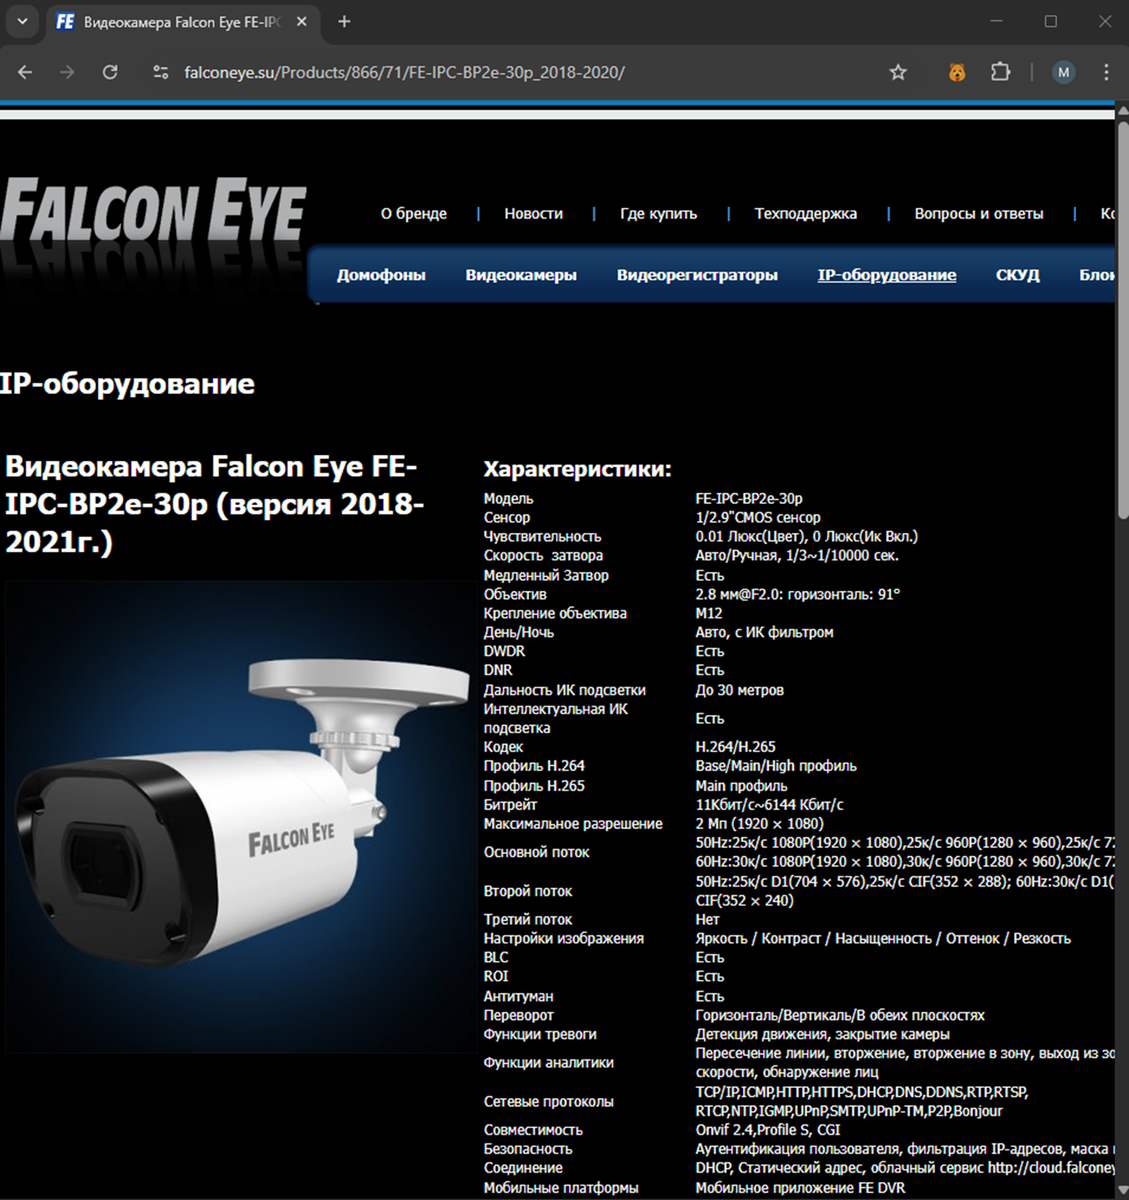This screenshot has height=1200, width=1129.
Task: Open the О бренде link
Action: (414, 213)
